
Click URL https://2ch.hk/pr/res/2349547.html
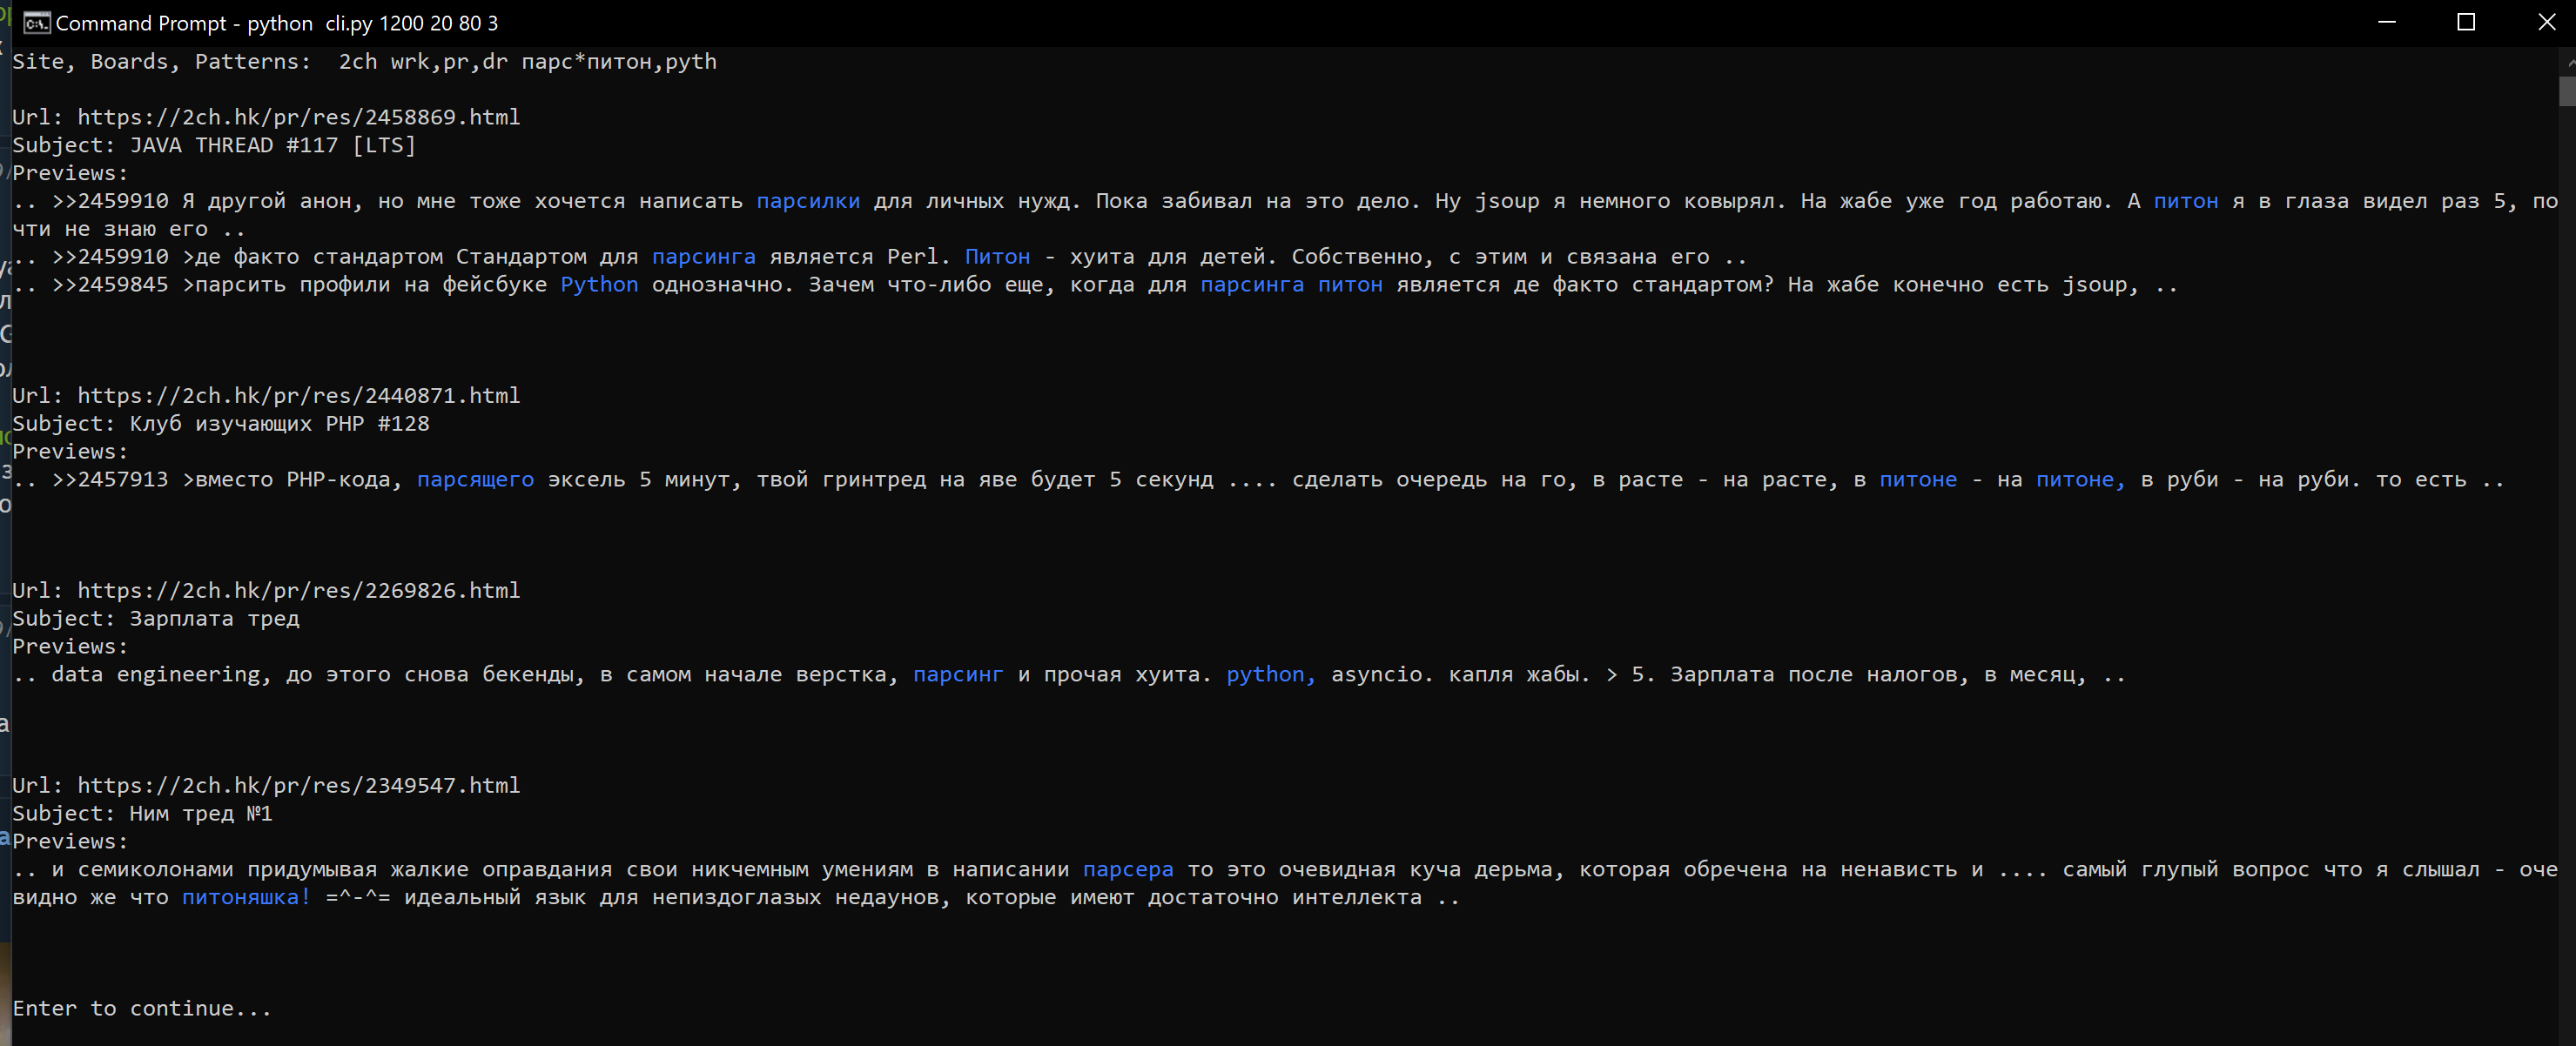click(299, 786)
